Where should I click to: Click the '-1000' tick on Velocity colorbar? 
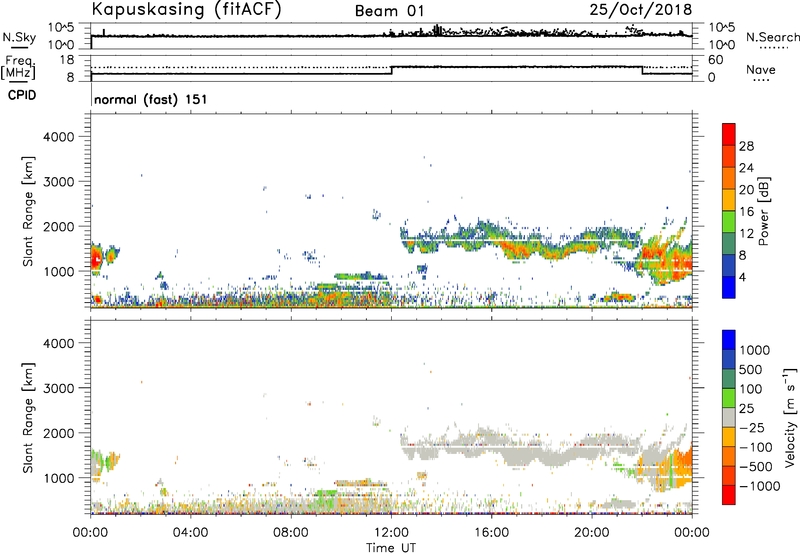tap(759, 486)
